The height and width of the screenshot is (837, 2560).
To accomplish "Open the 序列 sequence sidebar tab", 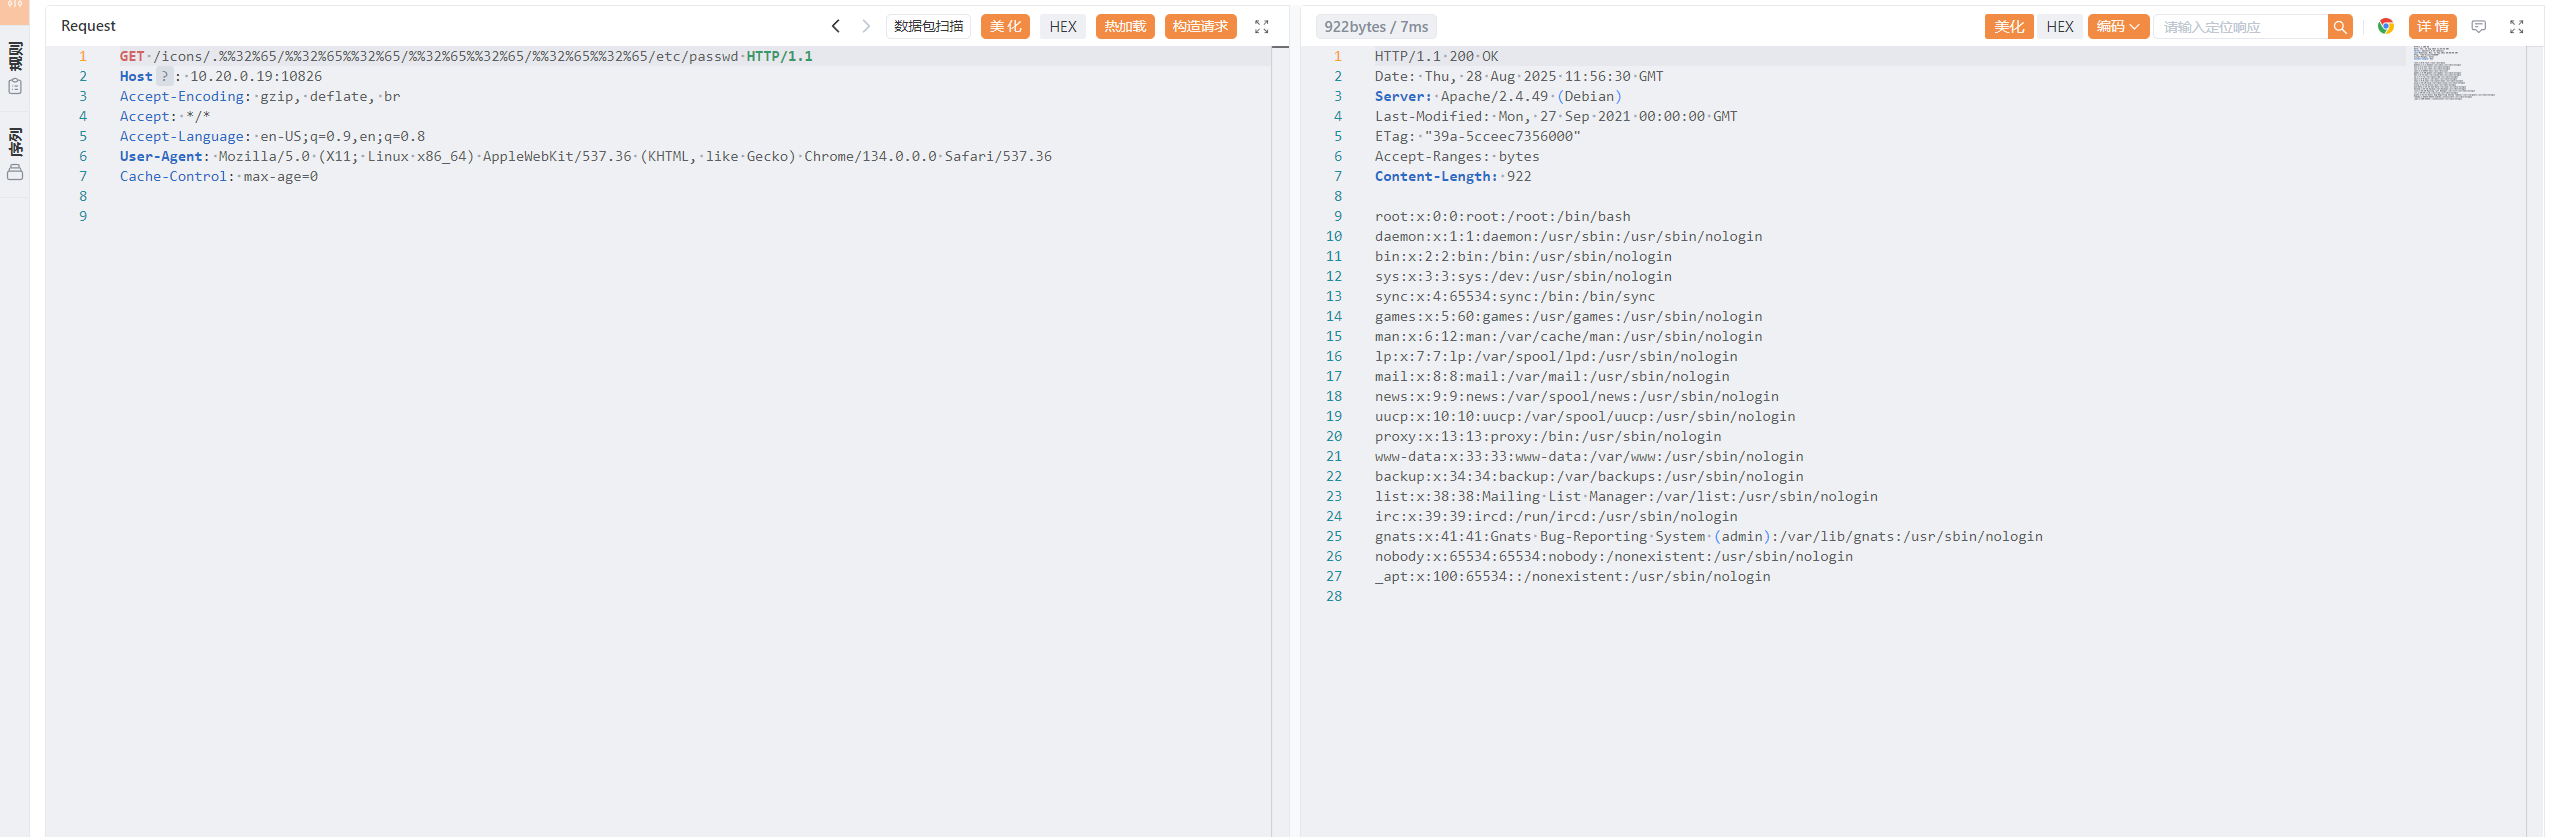I will (x=15, y=154).
